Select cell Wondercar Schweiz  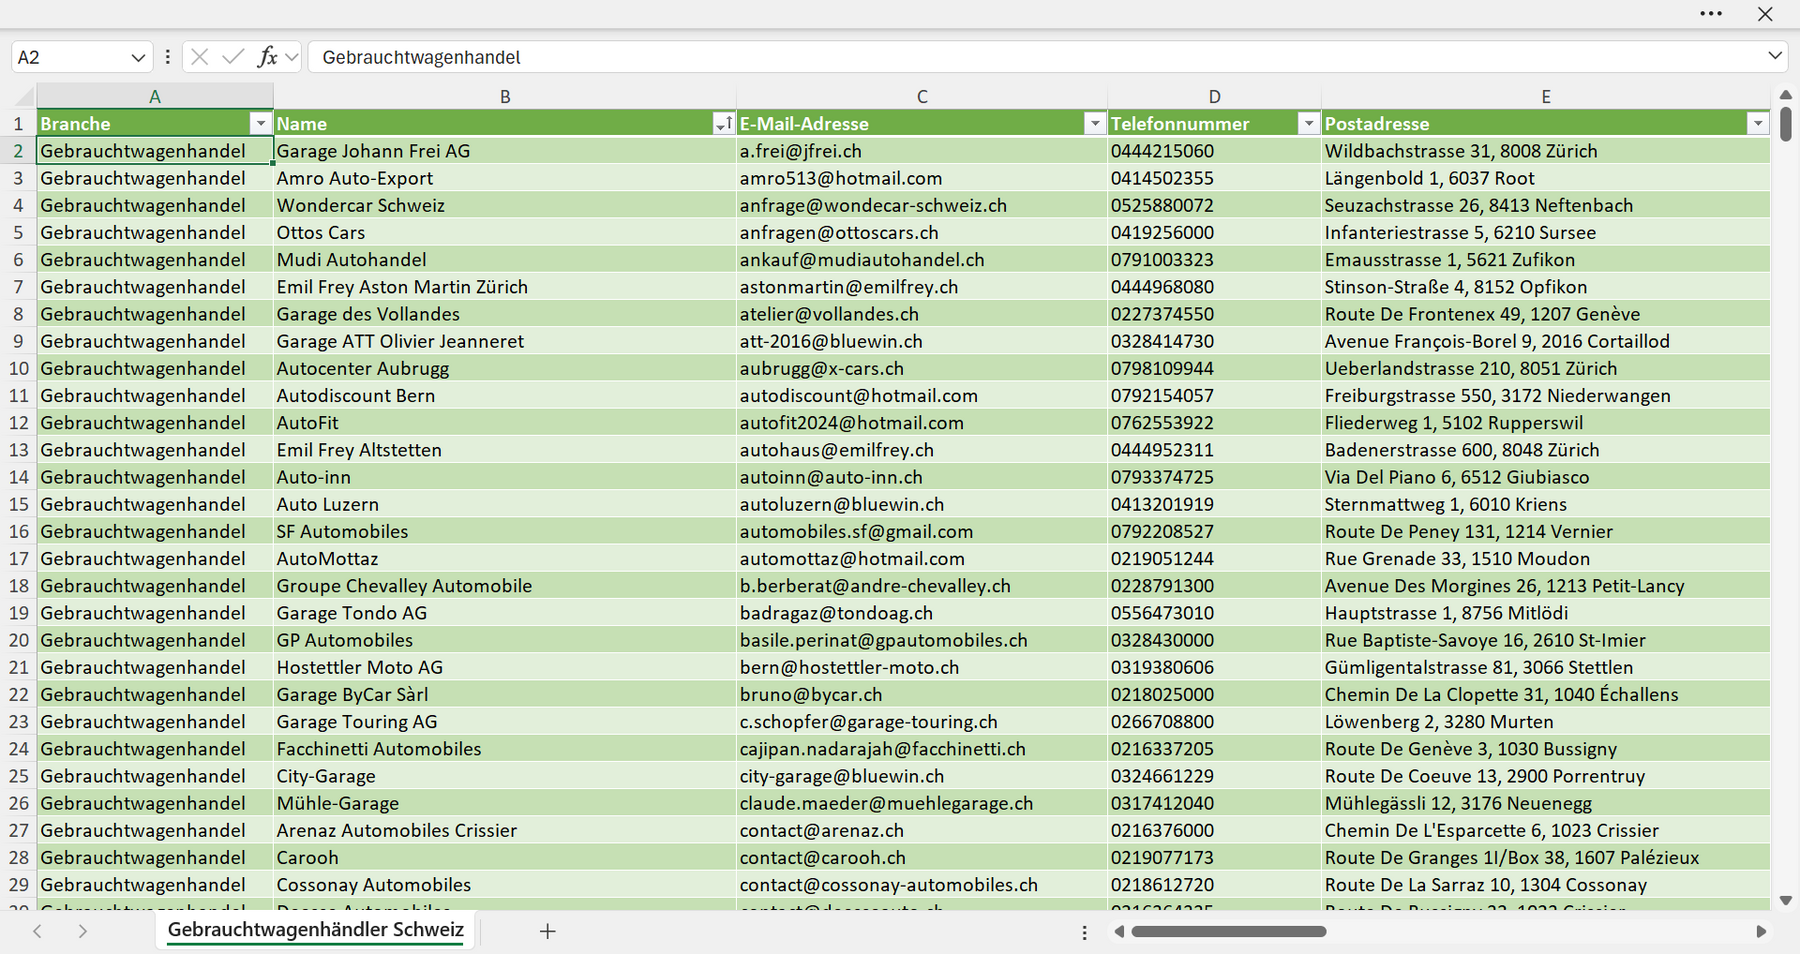point(505,205)
